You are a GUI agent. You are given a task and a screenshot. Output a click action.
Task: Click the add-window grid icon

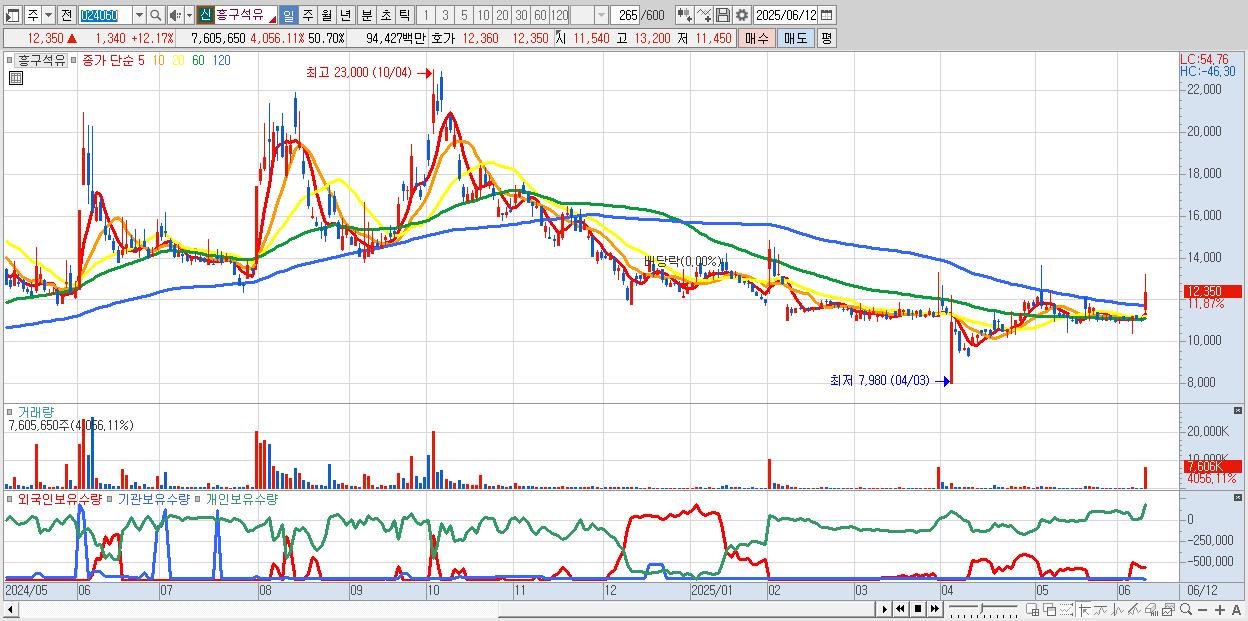click(x=1032, y=610)
